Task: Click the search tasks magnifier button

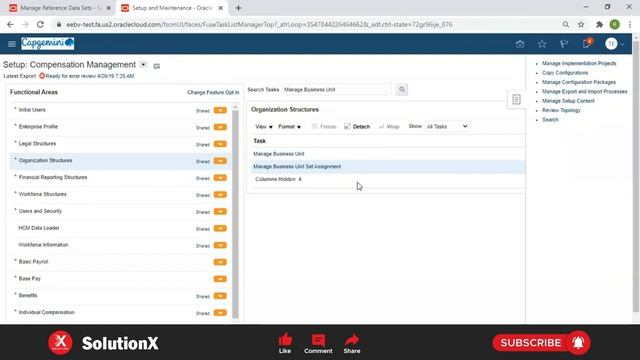Action: pos(402,89)
